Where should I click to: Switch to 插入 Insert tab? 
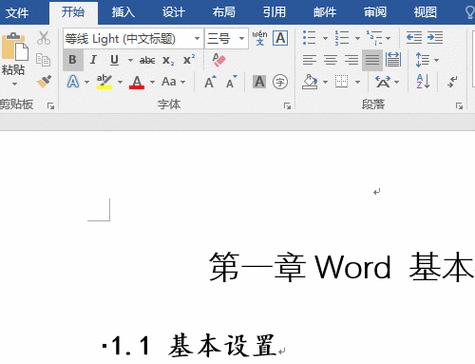[x=123, y=12]
